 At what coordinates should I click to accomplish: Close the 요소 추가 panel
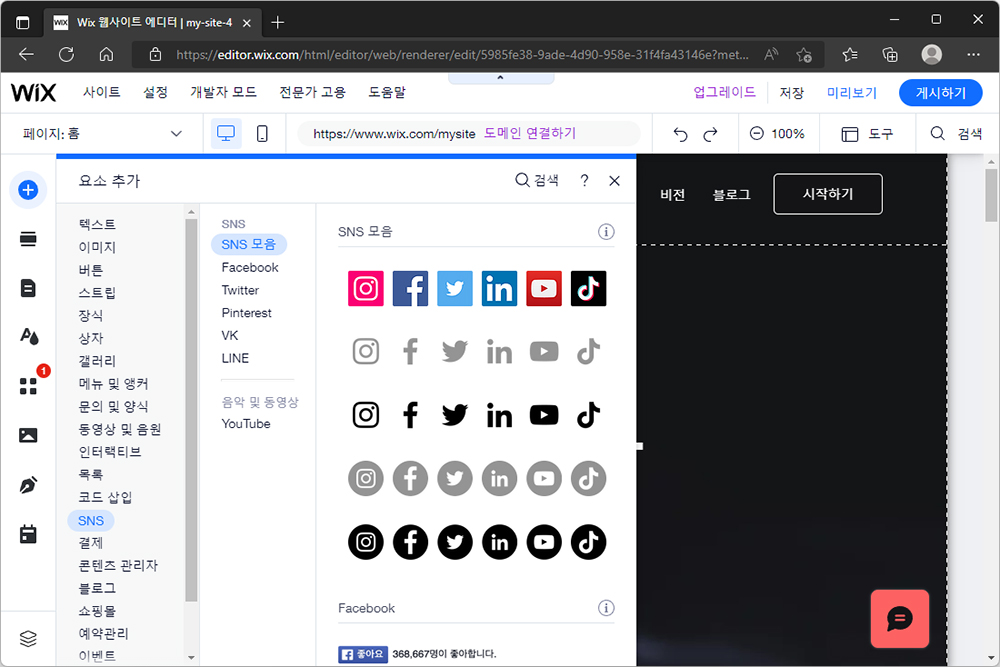[x=614, y=181]
